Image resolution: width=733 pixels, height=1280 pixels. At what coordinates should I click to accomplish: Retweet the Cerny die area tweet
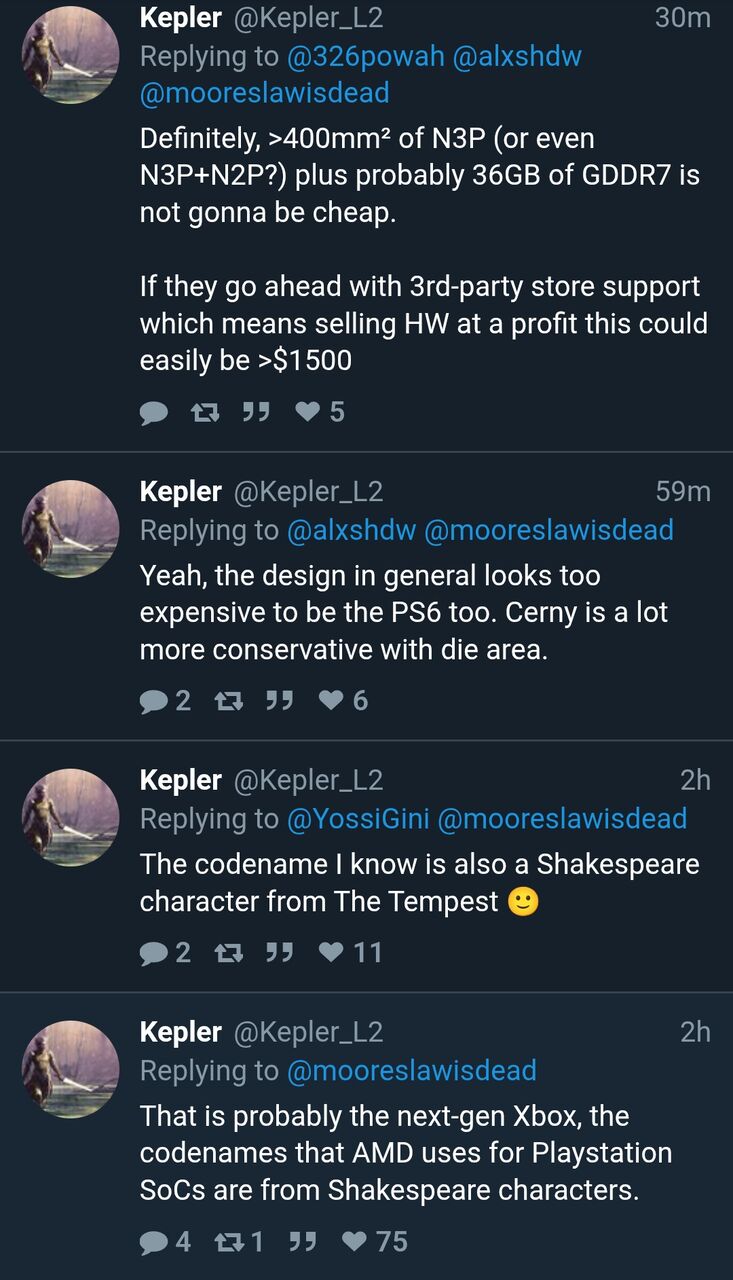(x=229, y=701)
